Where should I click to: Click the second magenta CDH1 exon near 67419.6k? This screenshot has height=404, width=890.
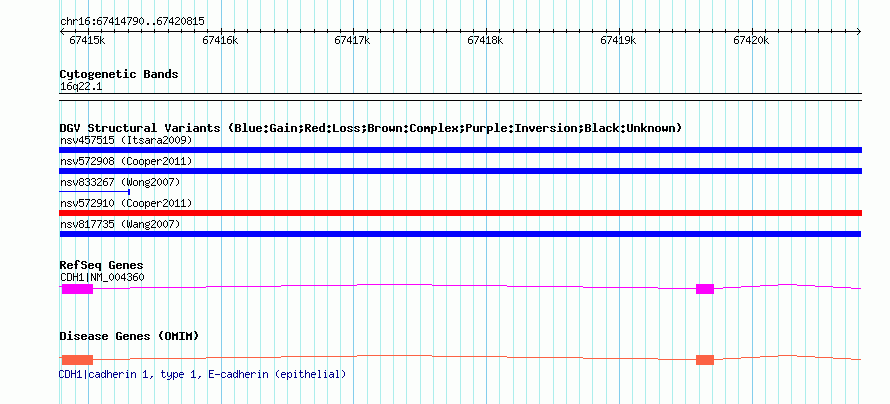point(705,289)
